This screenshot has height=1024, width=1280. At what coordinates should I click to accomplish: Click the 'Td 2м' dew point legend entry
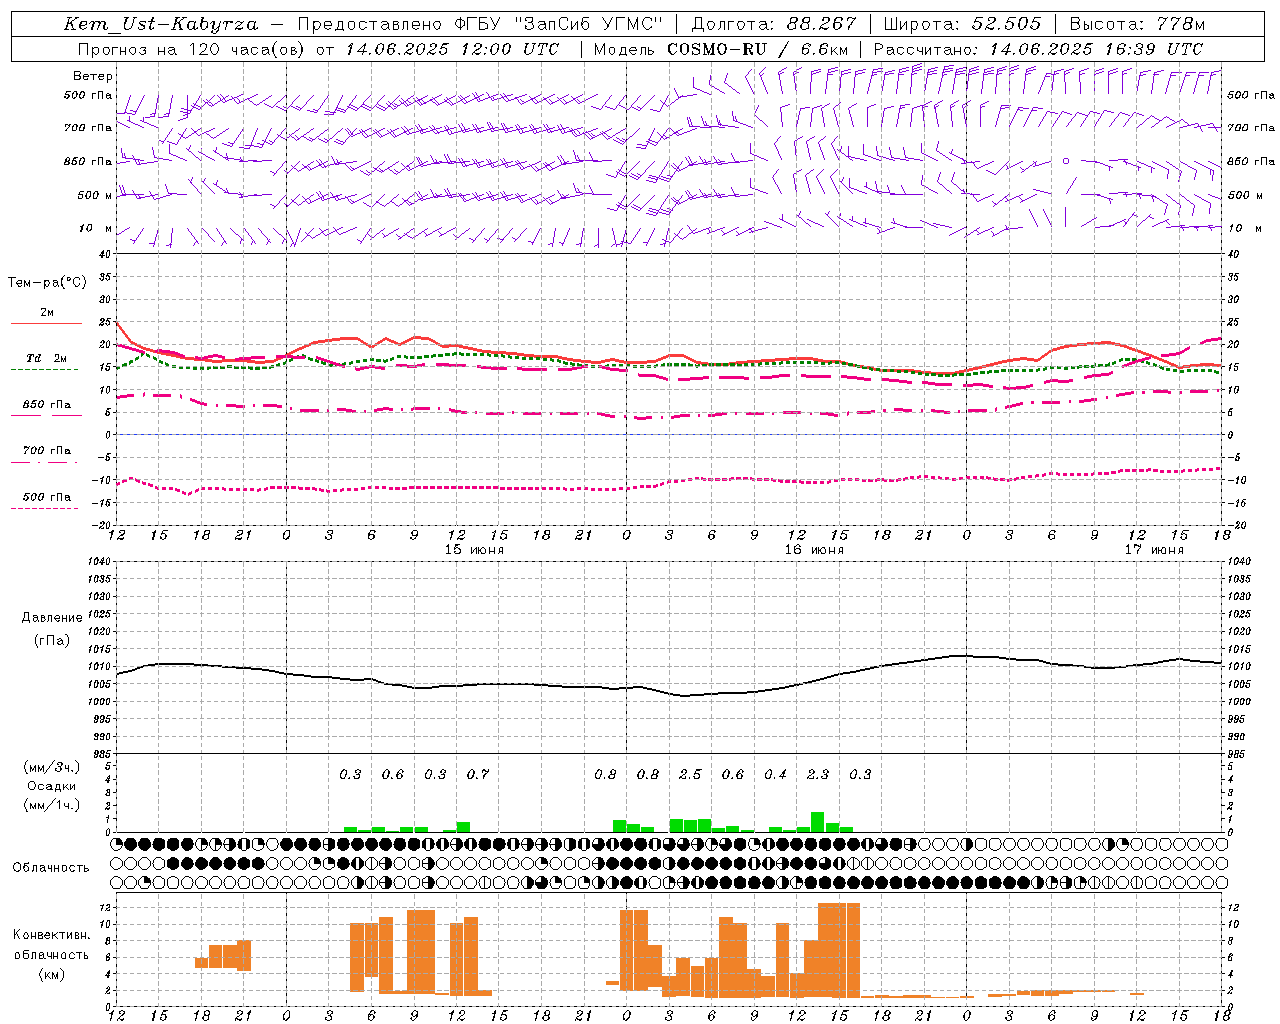[x=47, y=358]
